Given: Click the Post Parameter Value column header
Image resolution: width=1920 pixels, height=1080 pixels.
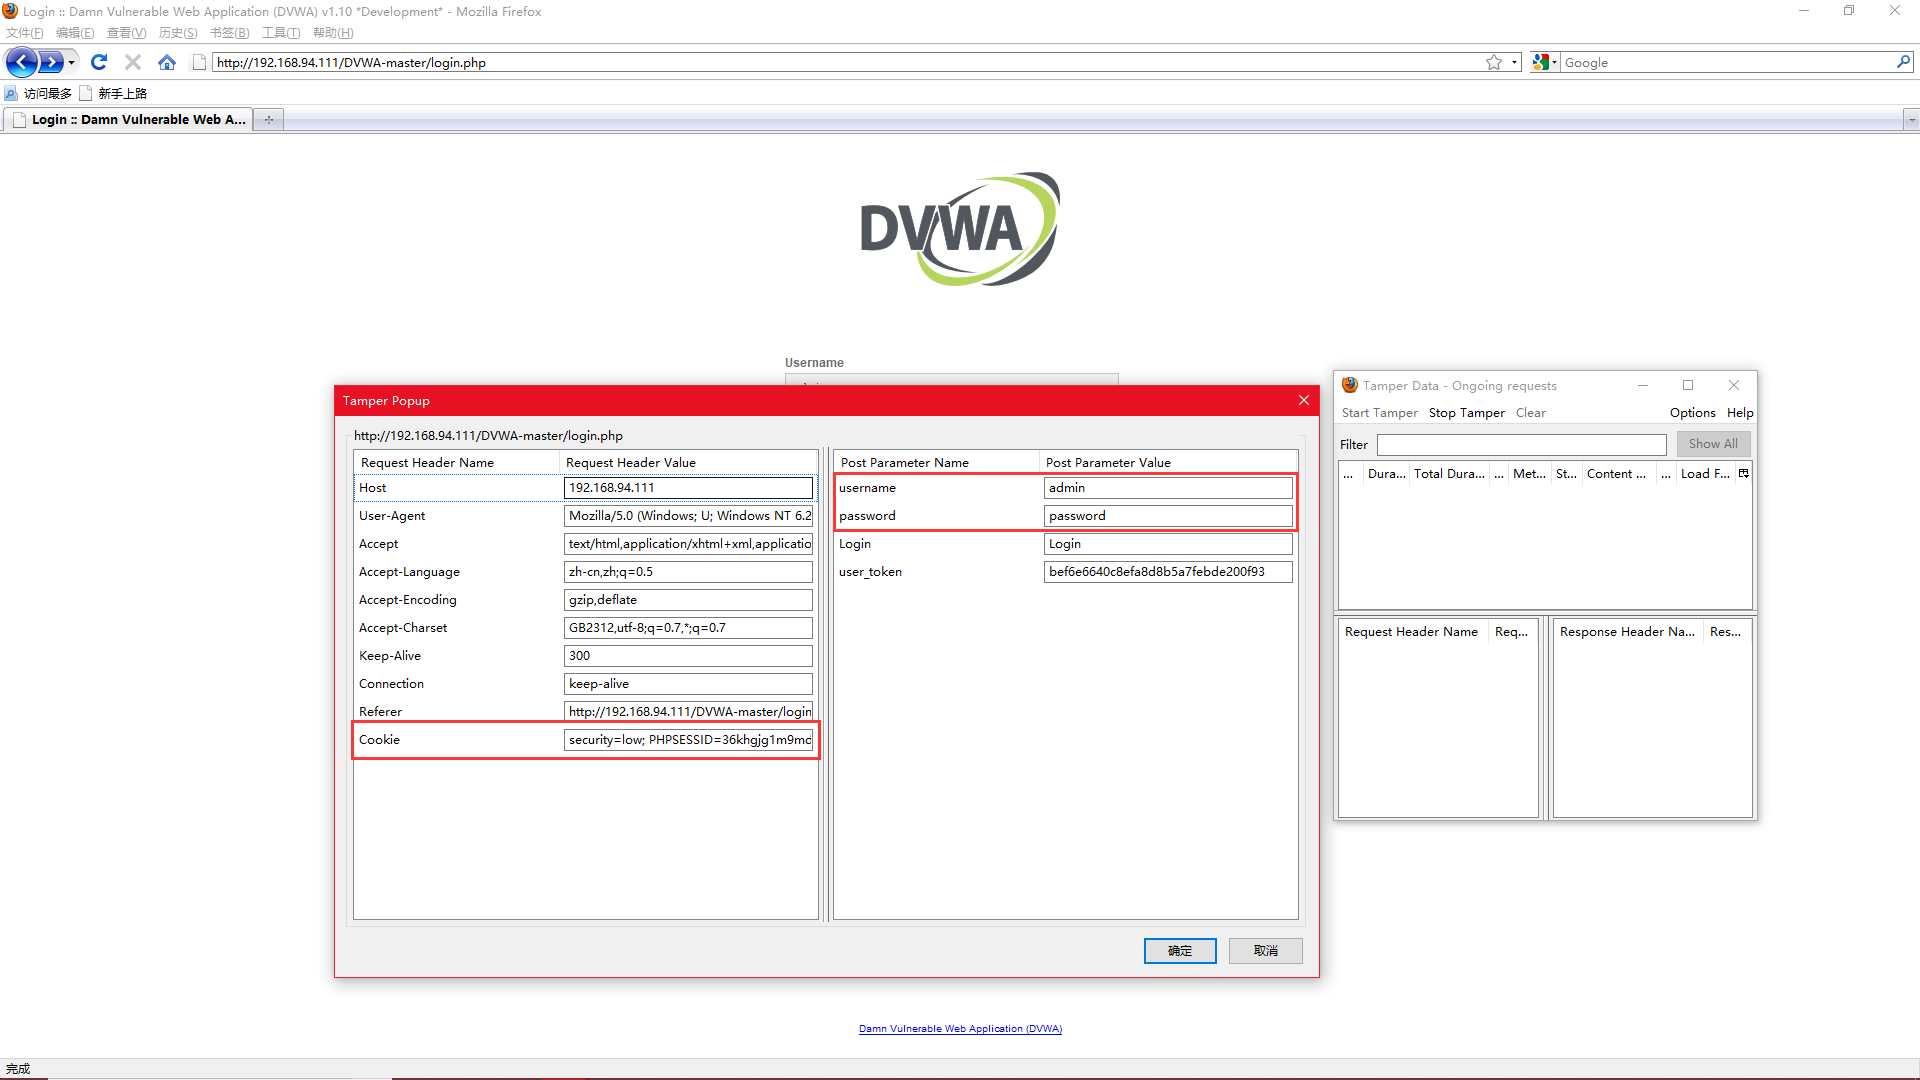Looking at the screenshot, I should 1168,462.
